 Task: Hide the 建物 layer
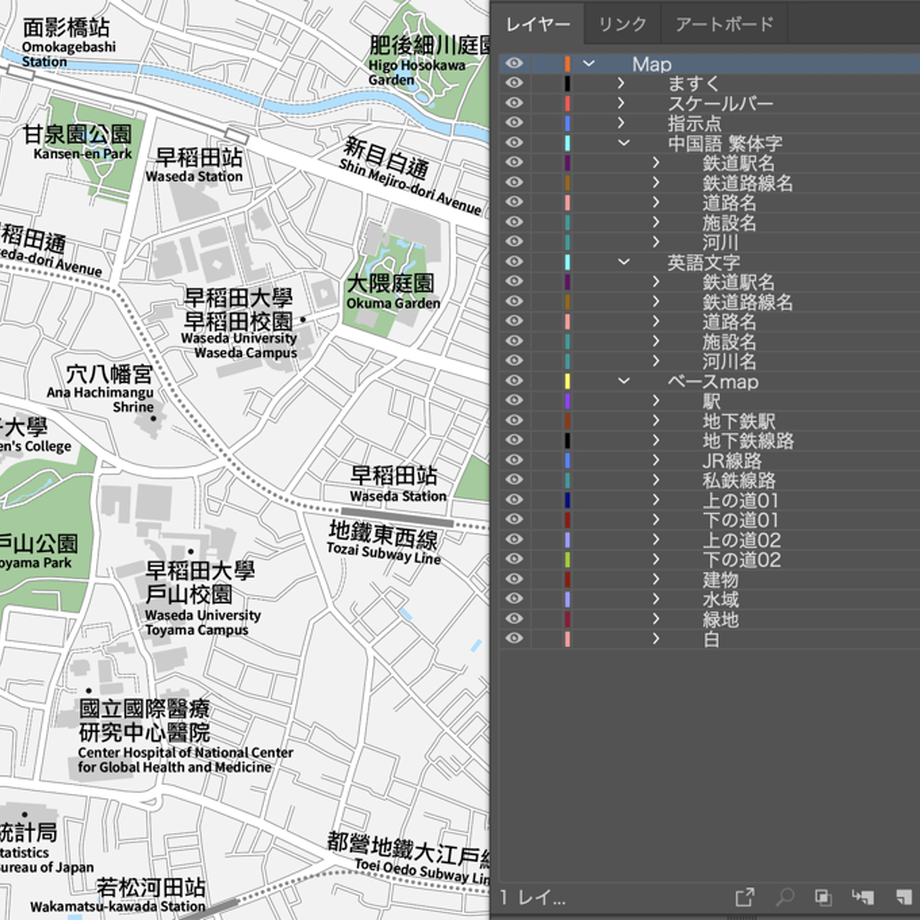(514, 579)
